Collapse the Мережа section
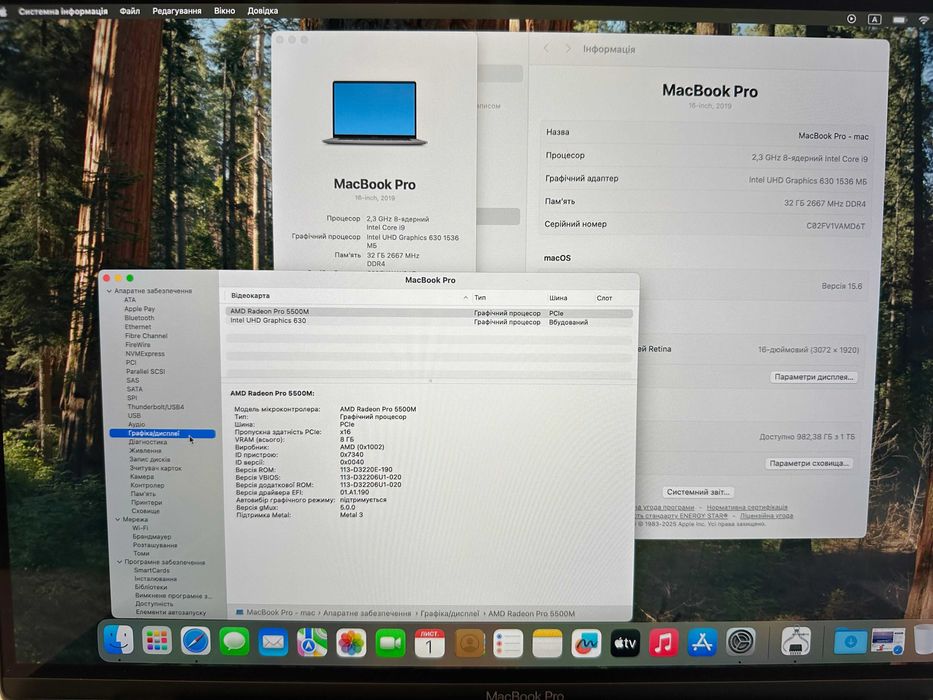This screenshot has height=700, width=933. [x=118, y=520]
